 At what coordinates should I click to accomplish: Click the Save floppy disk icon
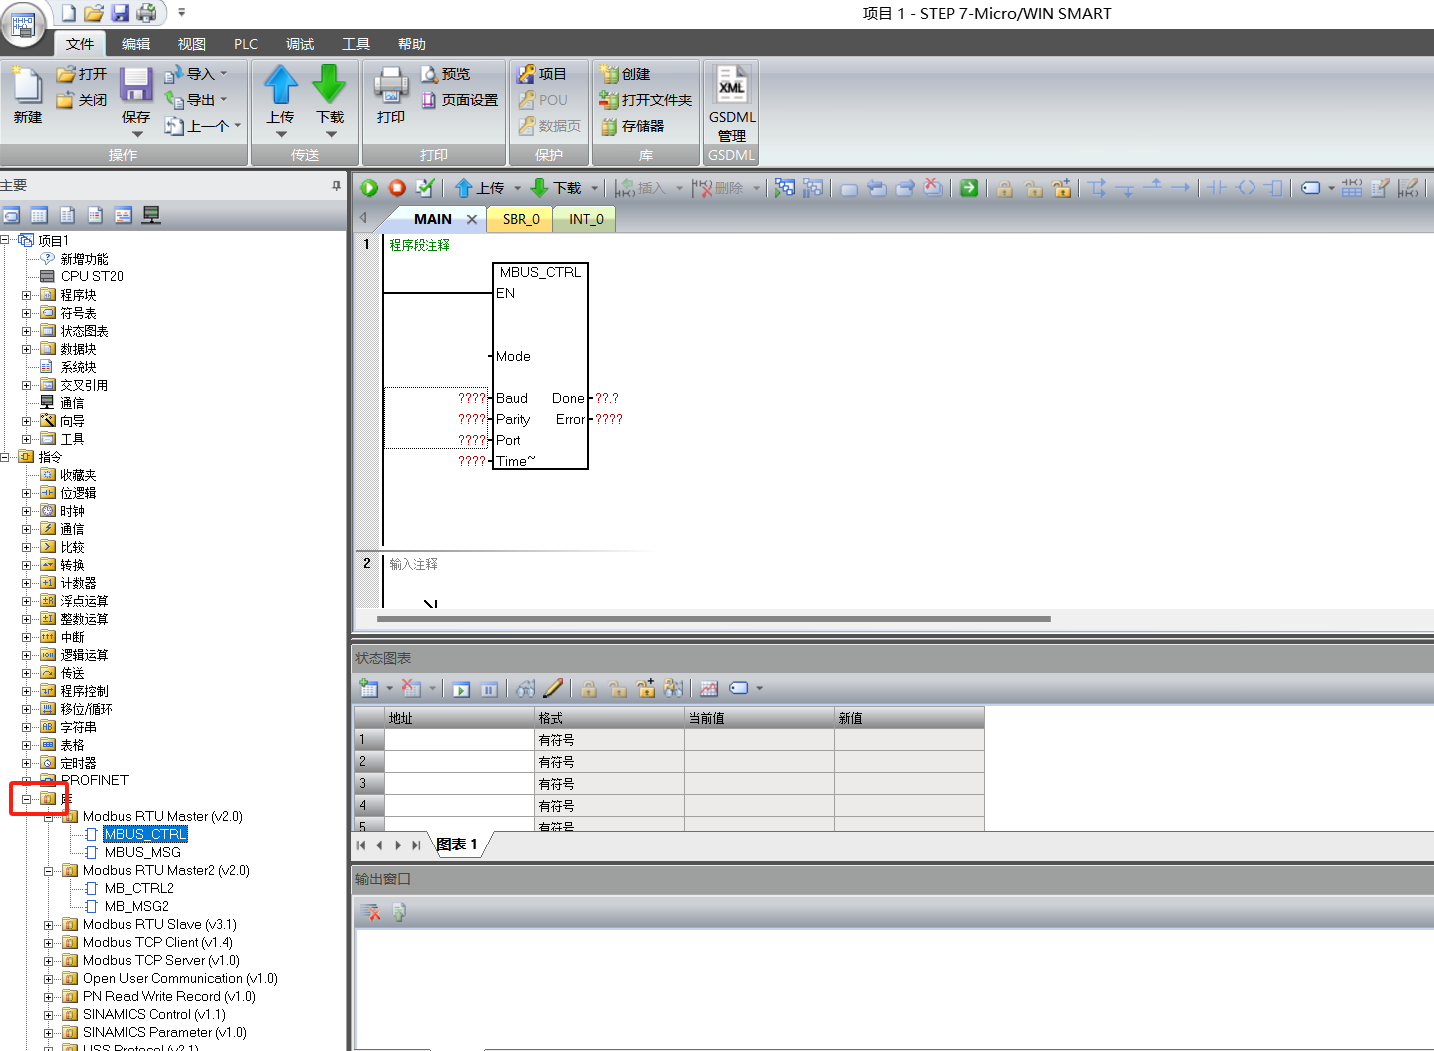[136, 86]
